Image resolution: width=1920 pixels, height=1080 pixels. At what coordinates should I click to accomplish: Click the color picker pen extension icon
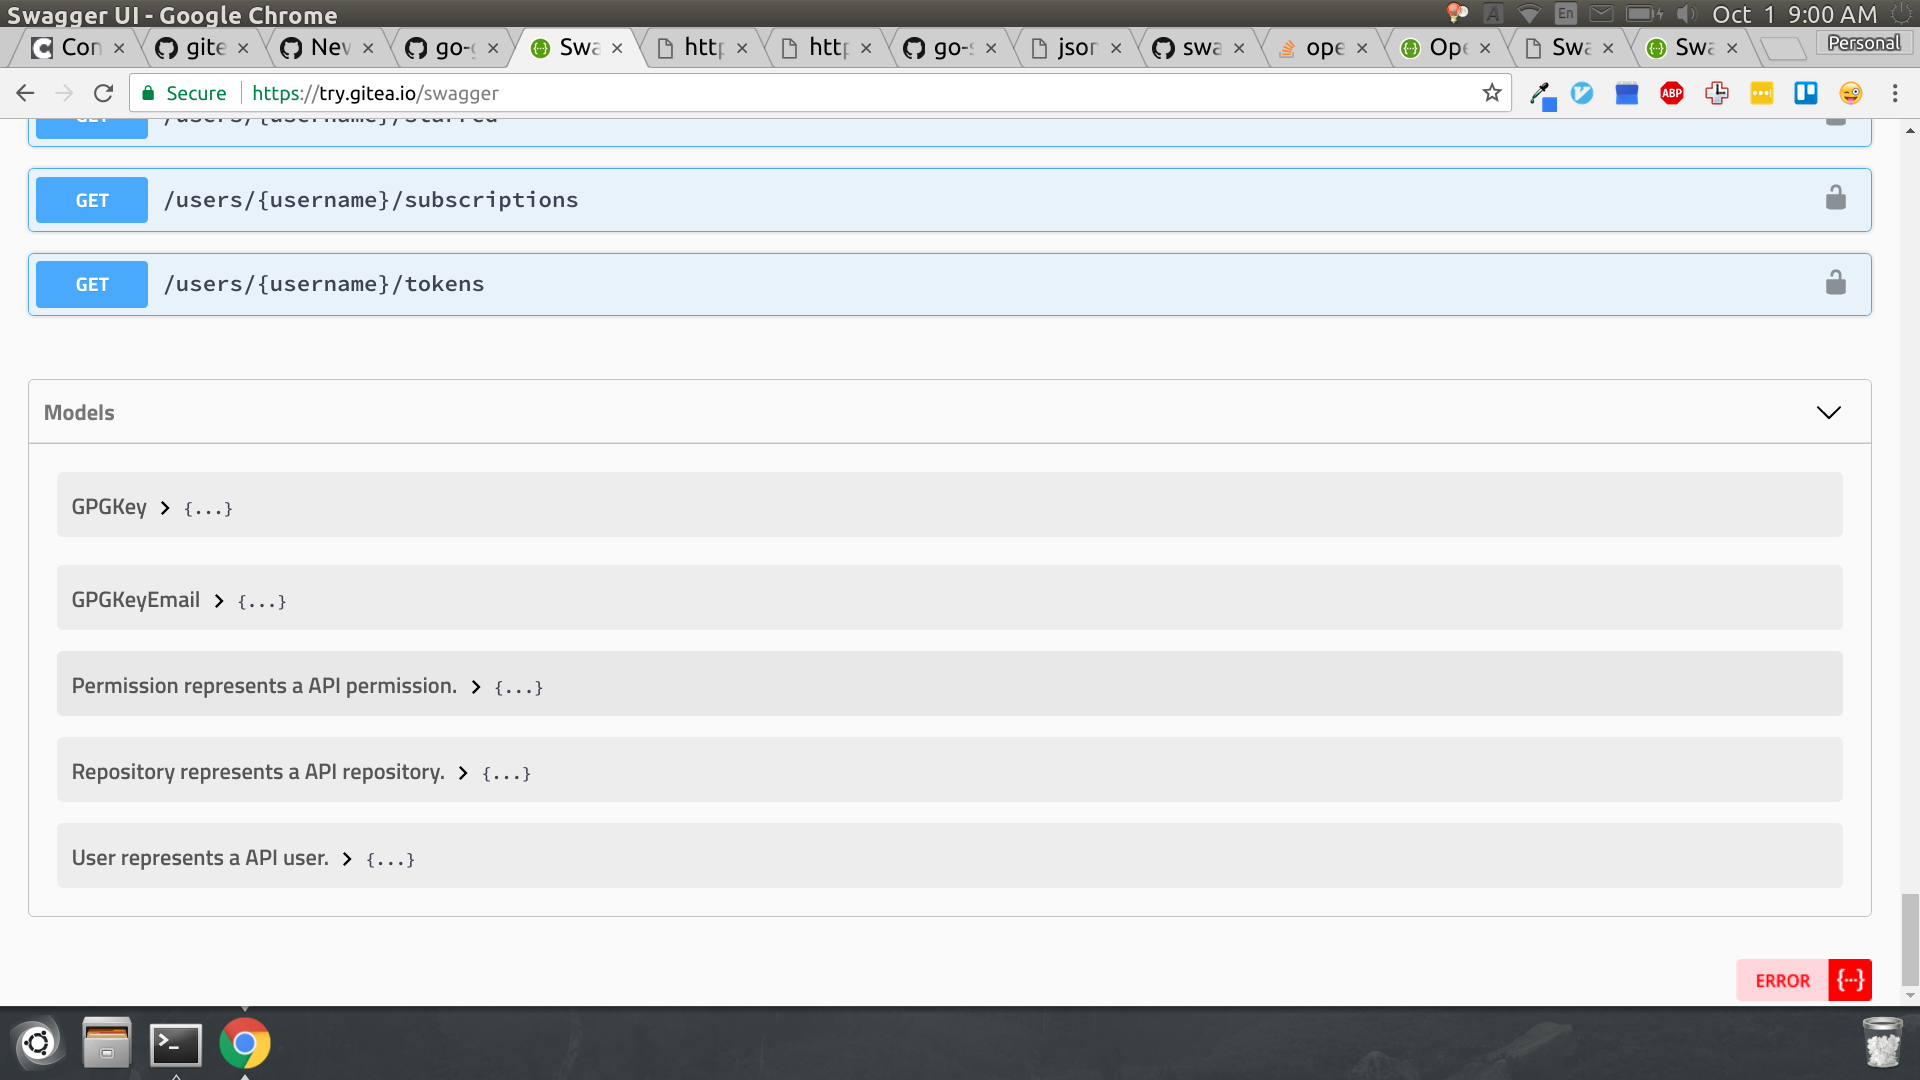1542,95
